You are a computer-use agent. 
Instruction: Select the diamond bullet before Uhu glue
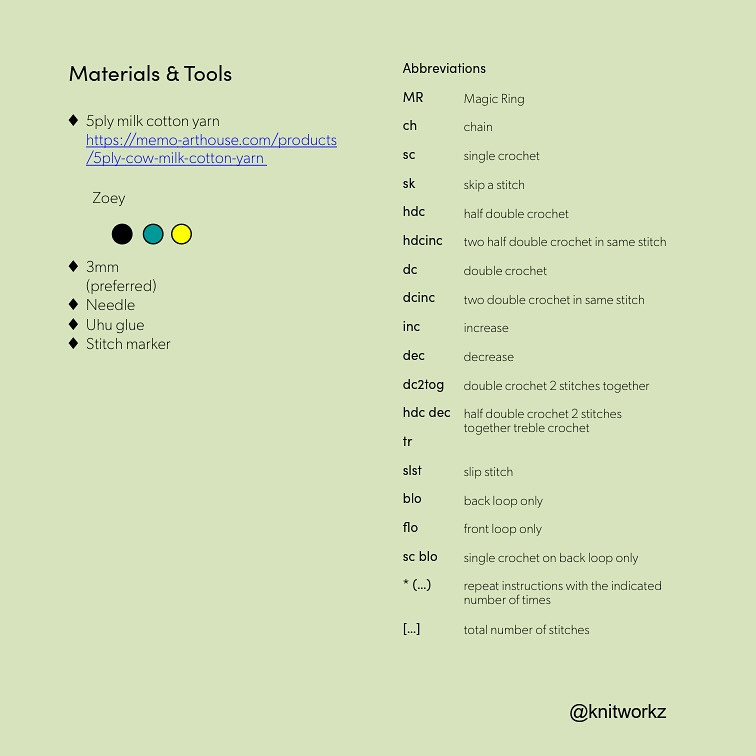point(73,324)
